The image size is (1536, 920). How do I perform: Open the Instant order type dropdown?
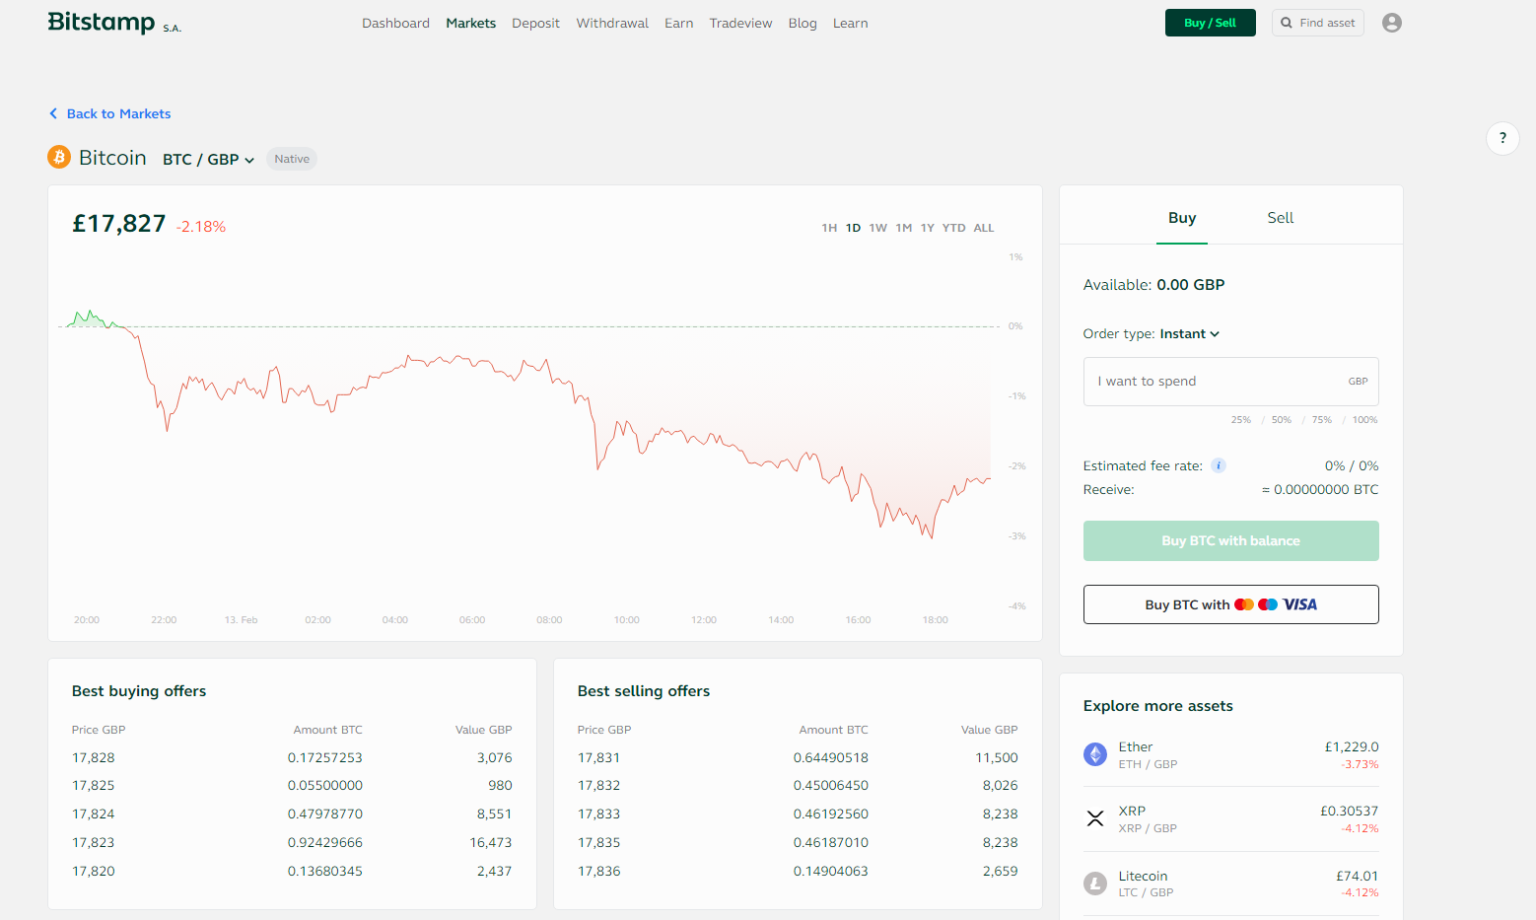pyautogui.click(x=1189, y=333)
